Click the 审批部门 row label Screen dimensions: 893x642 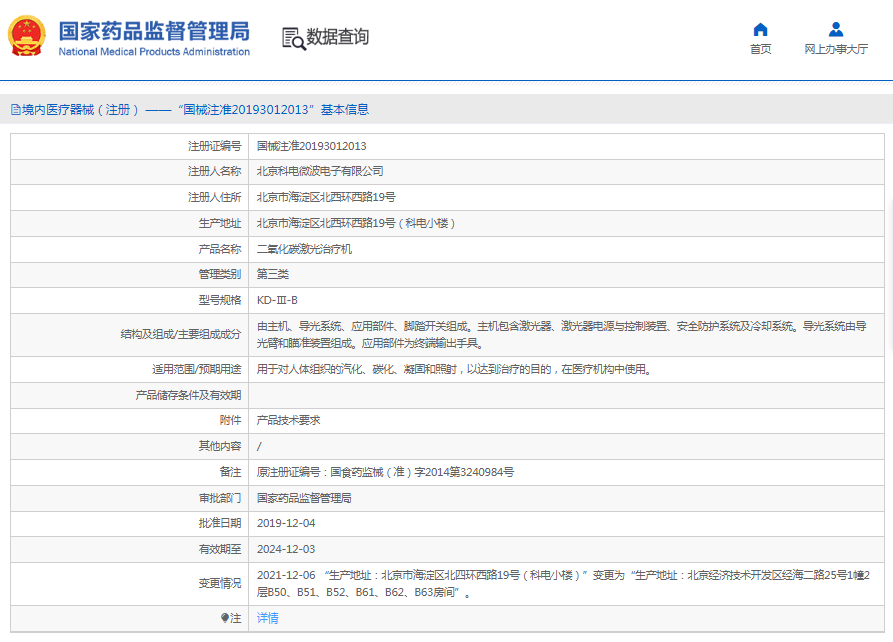[220, 498]
